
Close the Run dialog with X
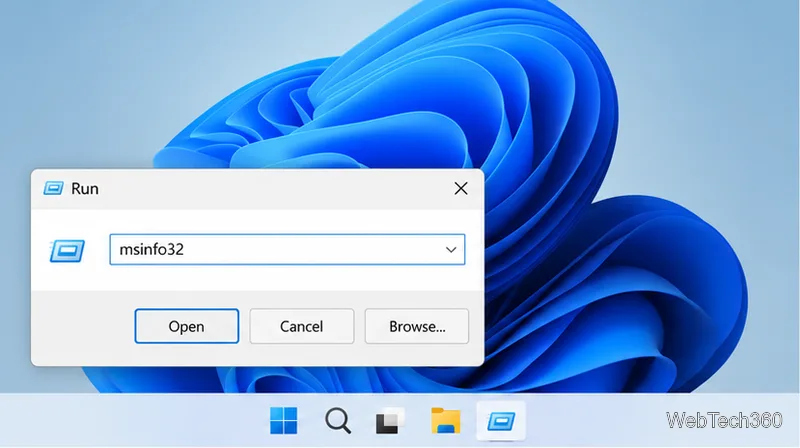tap(461, 188)
